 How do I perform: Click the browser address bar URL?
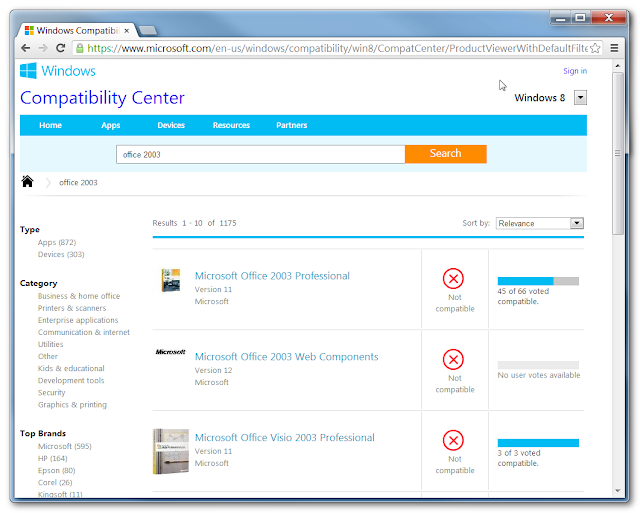337,48
